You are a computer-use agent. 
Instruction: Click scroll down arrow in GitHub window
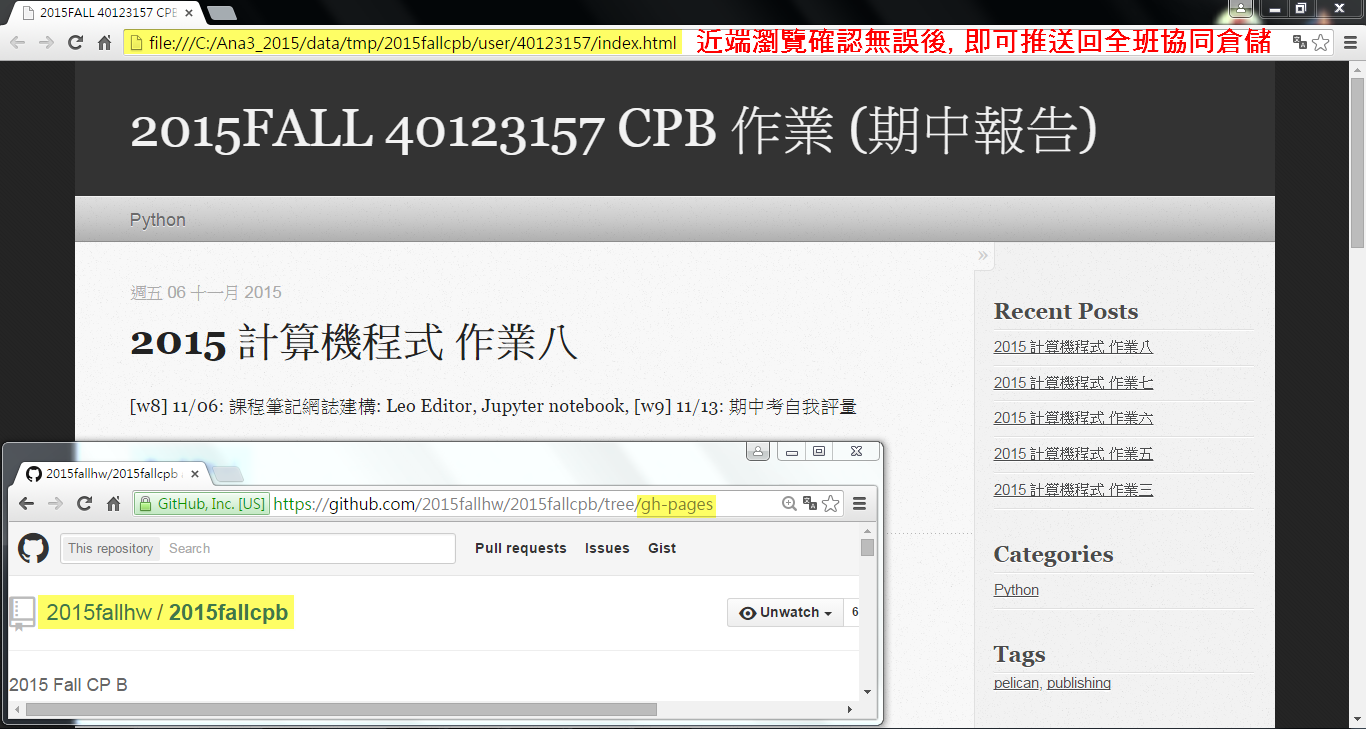coord(867,691)
